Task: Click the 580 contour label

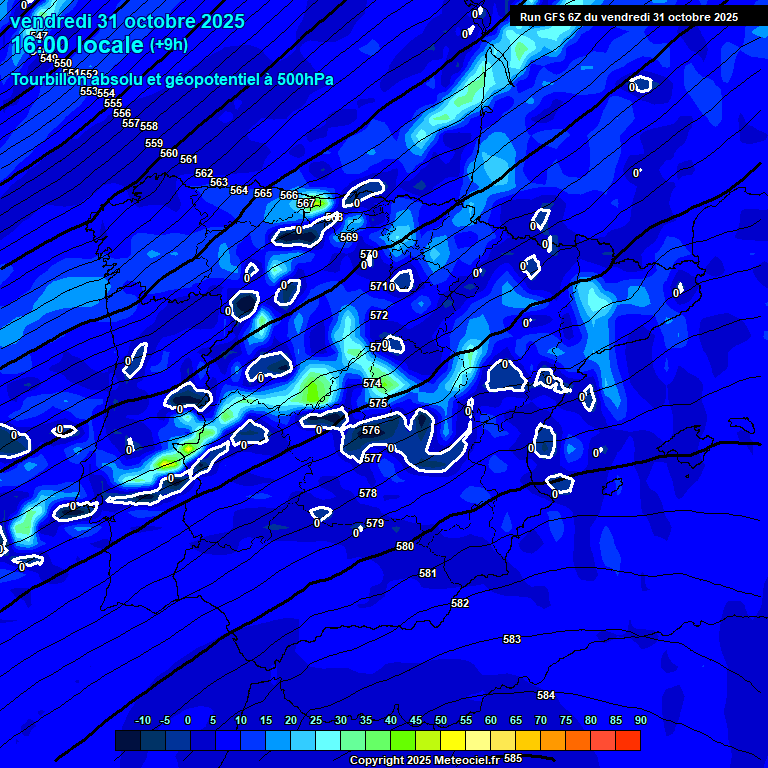Action: pyautogui.click(x=405, y=546)
